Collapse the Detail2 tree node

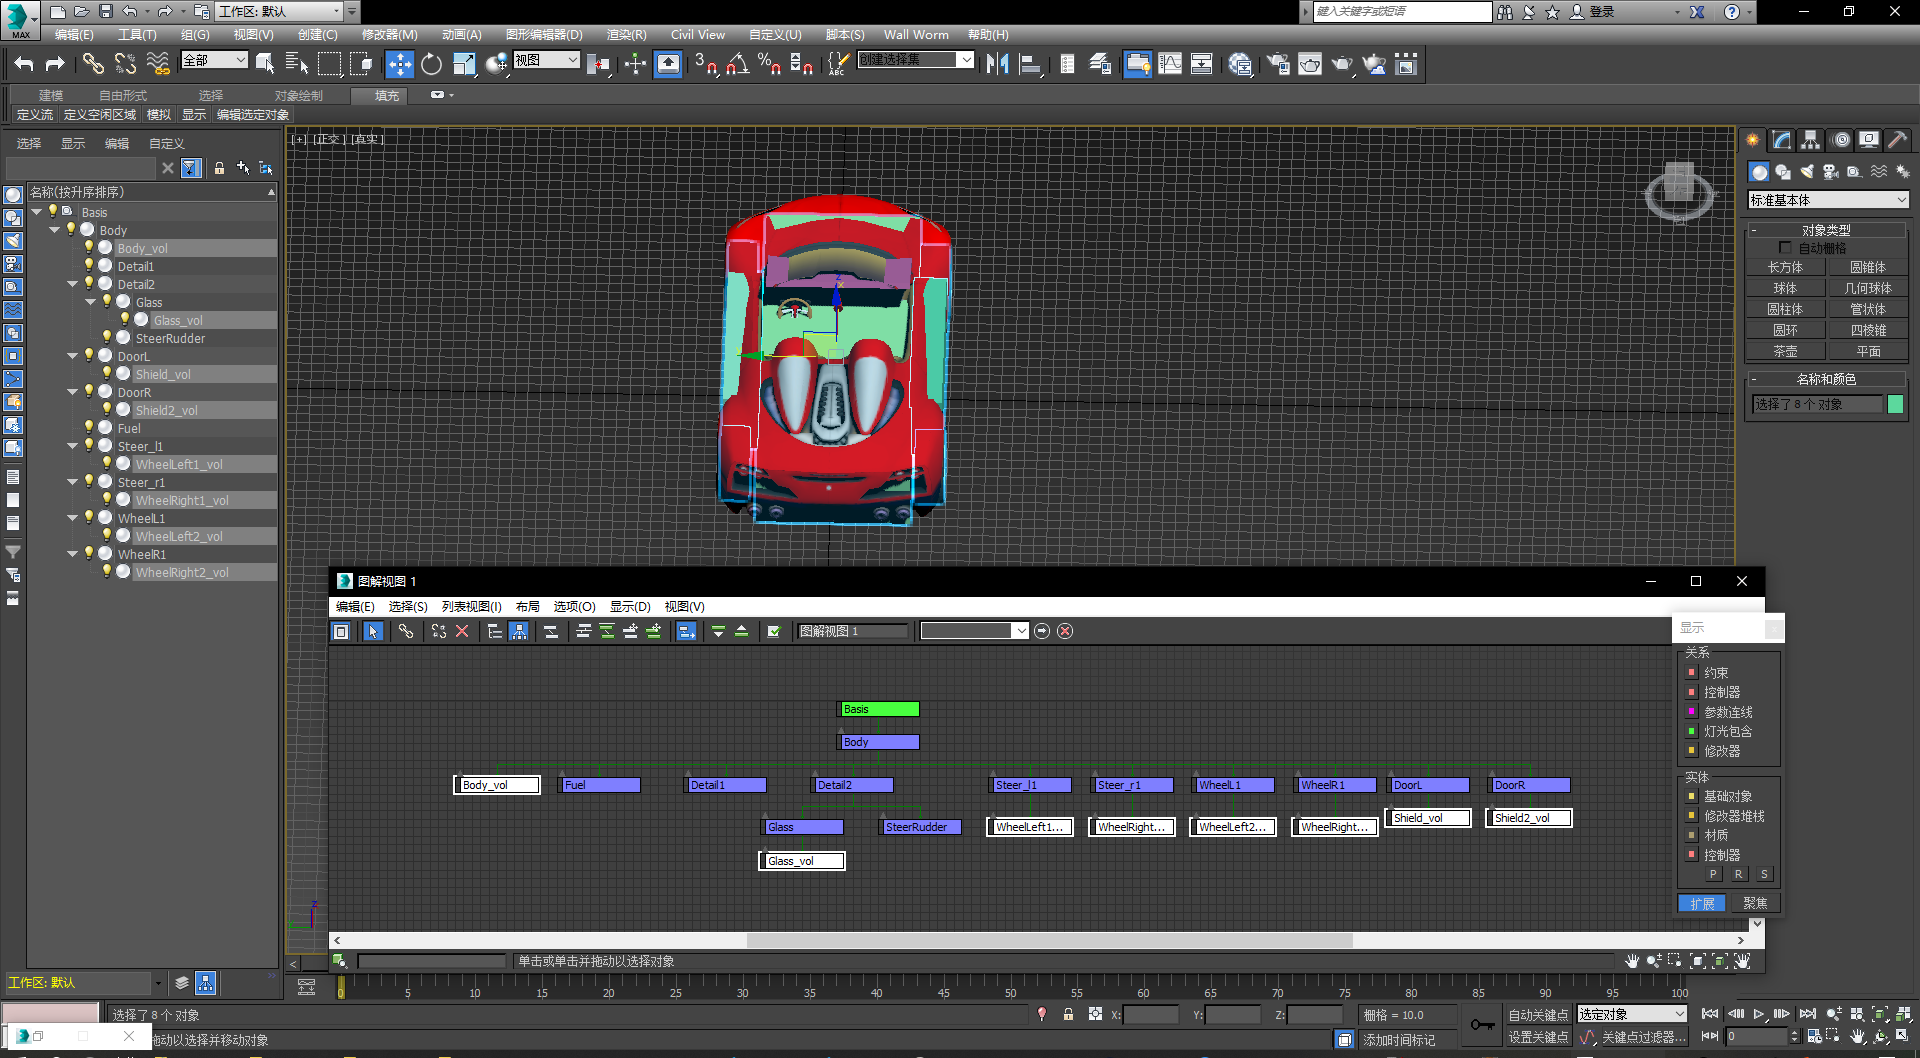pos(73,284)
